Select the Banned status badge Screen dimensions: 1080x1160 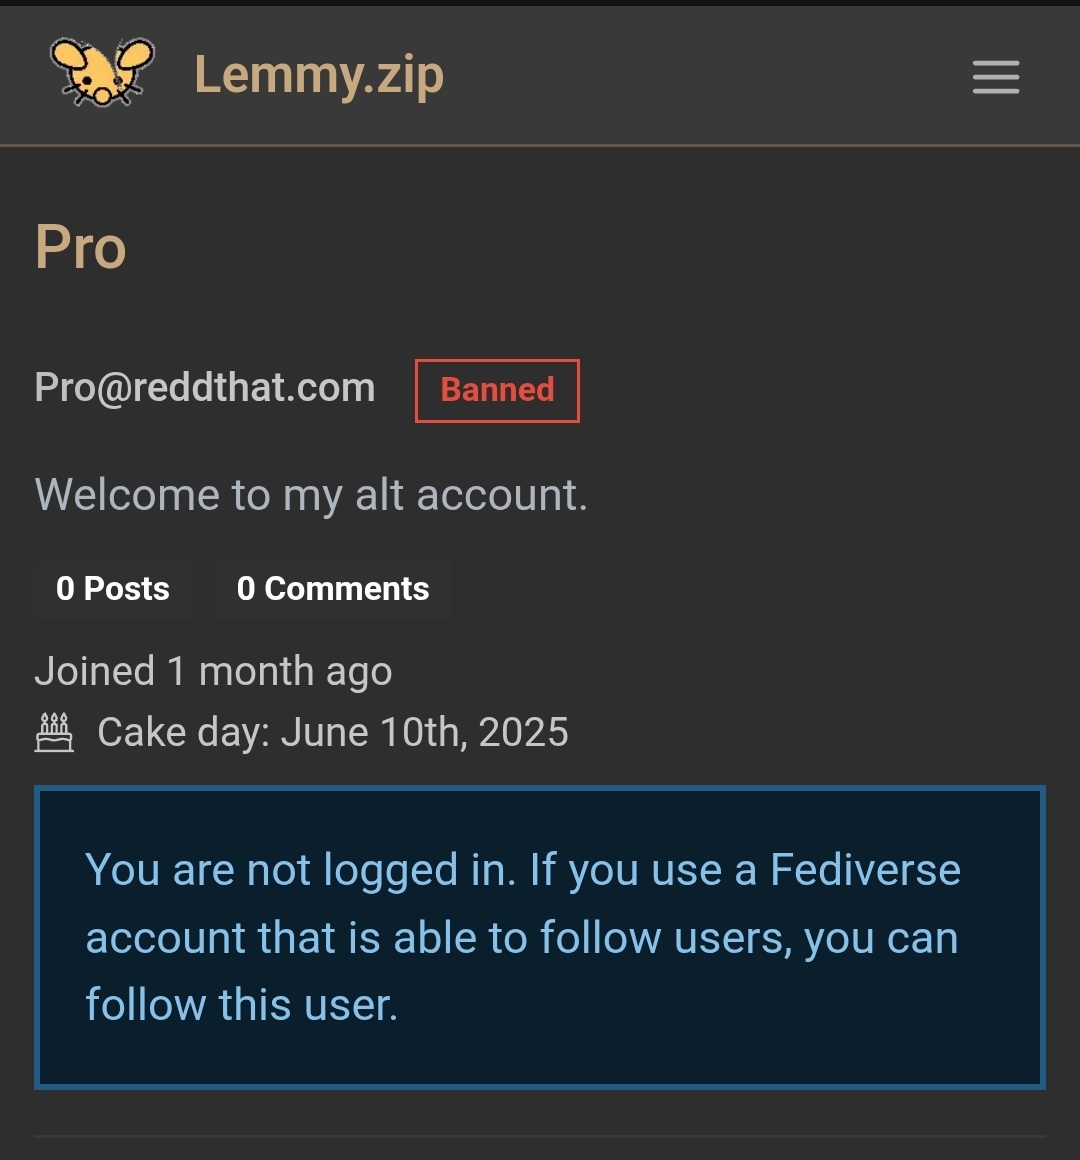tap(497, 391)
